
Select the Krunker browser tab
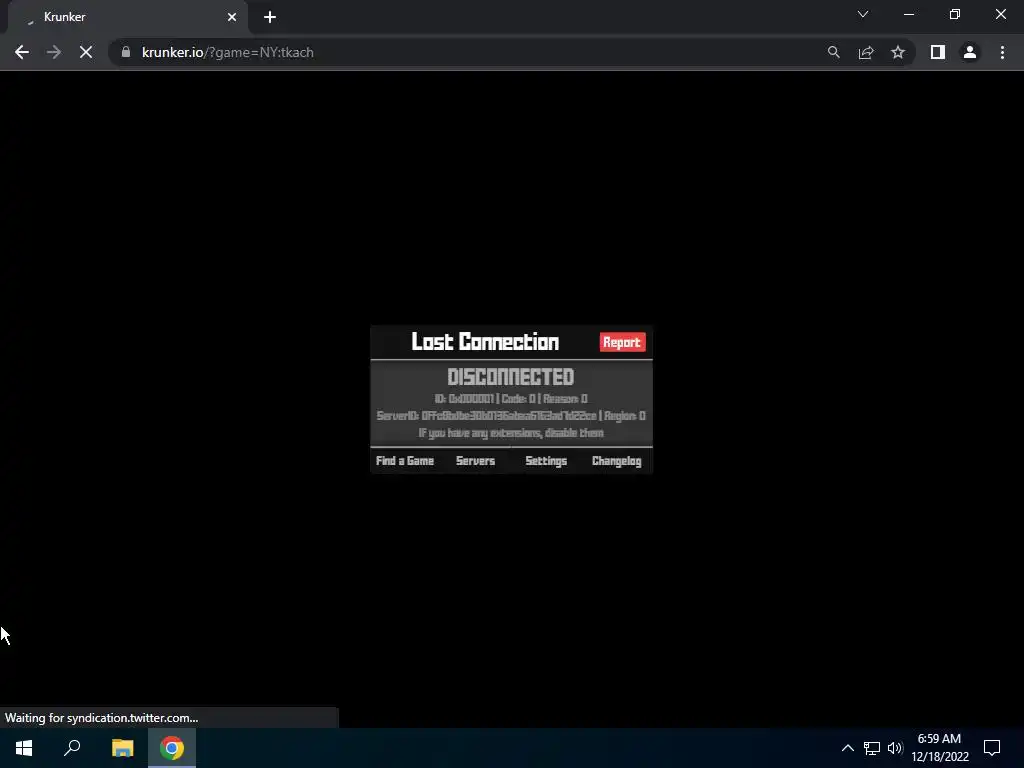[x=127, y=17]
